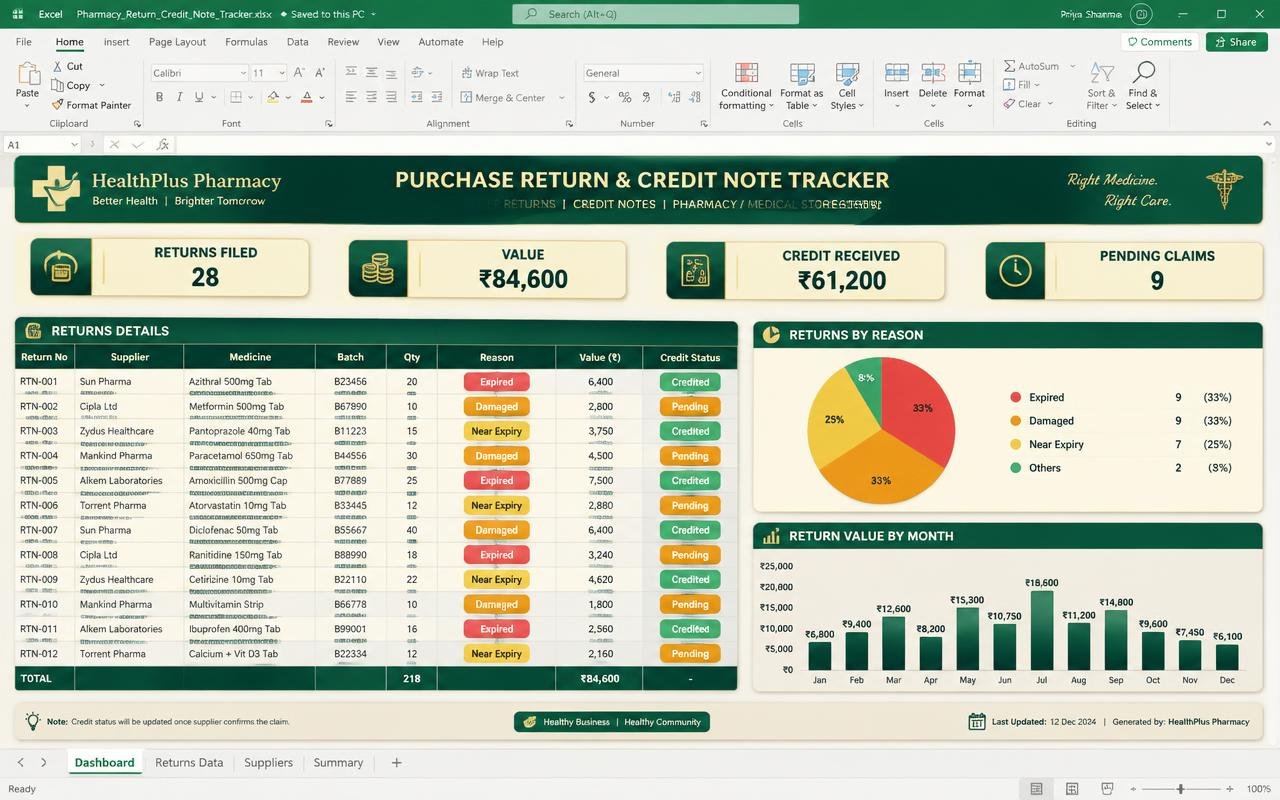
Task: Switch to the Suppliers sheet tab
Action: [x=269, y=763]
